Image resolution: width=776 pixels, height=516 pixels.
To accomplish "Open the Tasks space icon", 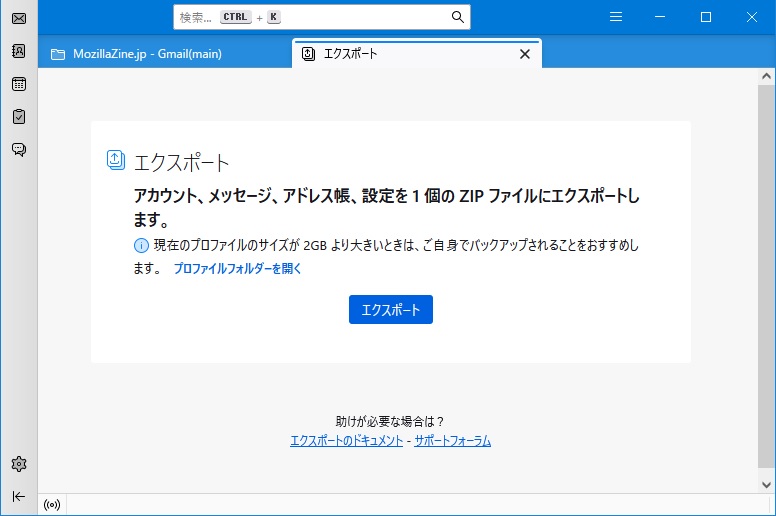I will (18, 117).
